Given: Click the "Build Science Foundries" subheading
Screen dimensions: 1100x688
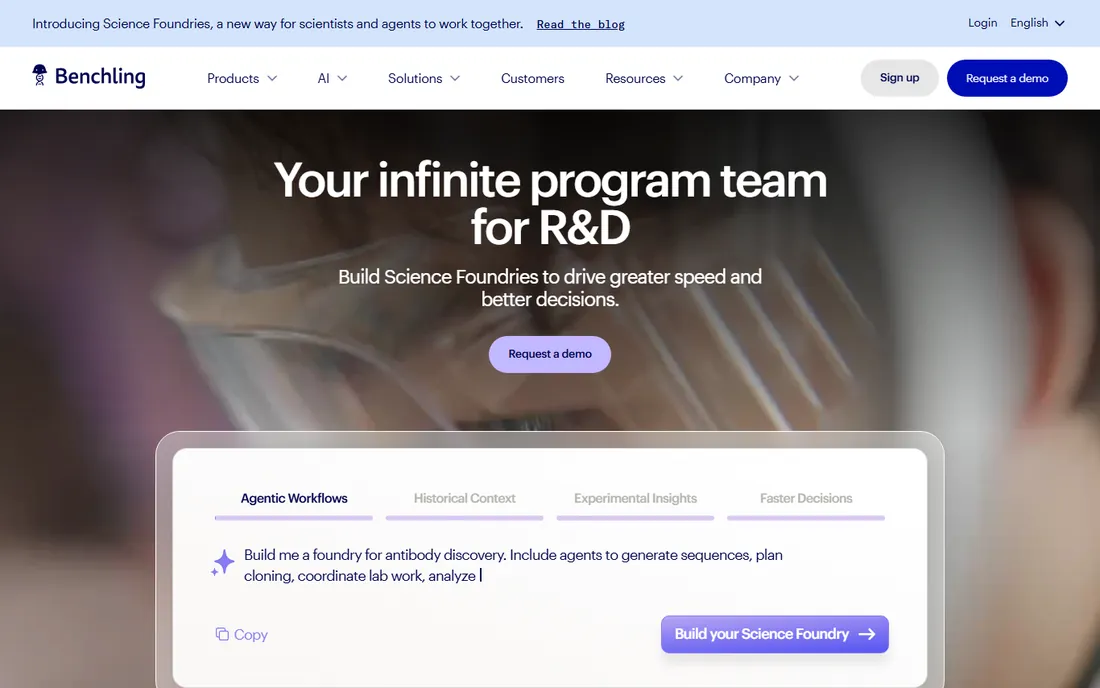Looking at the screenshot, I should [x=550, y=288].
